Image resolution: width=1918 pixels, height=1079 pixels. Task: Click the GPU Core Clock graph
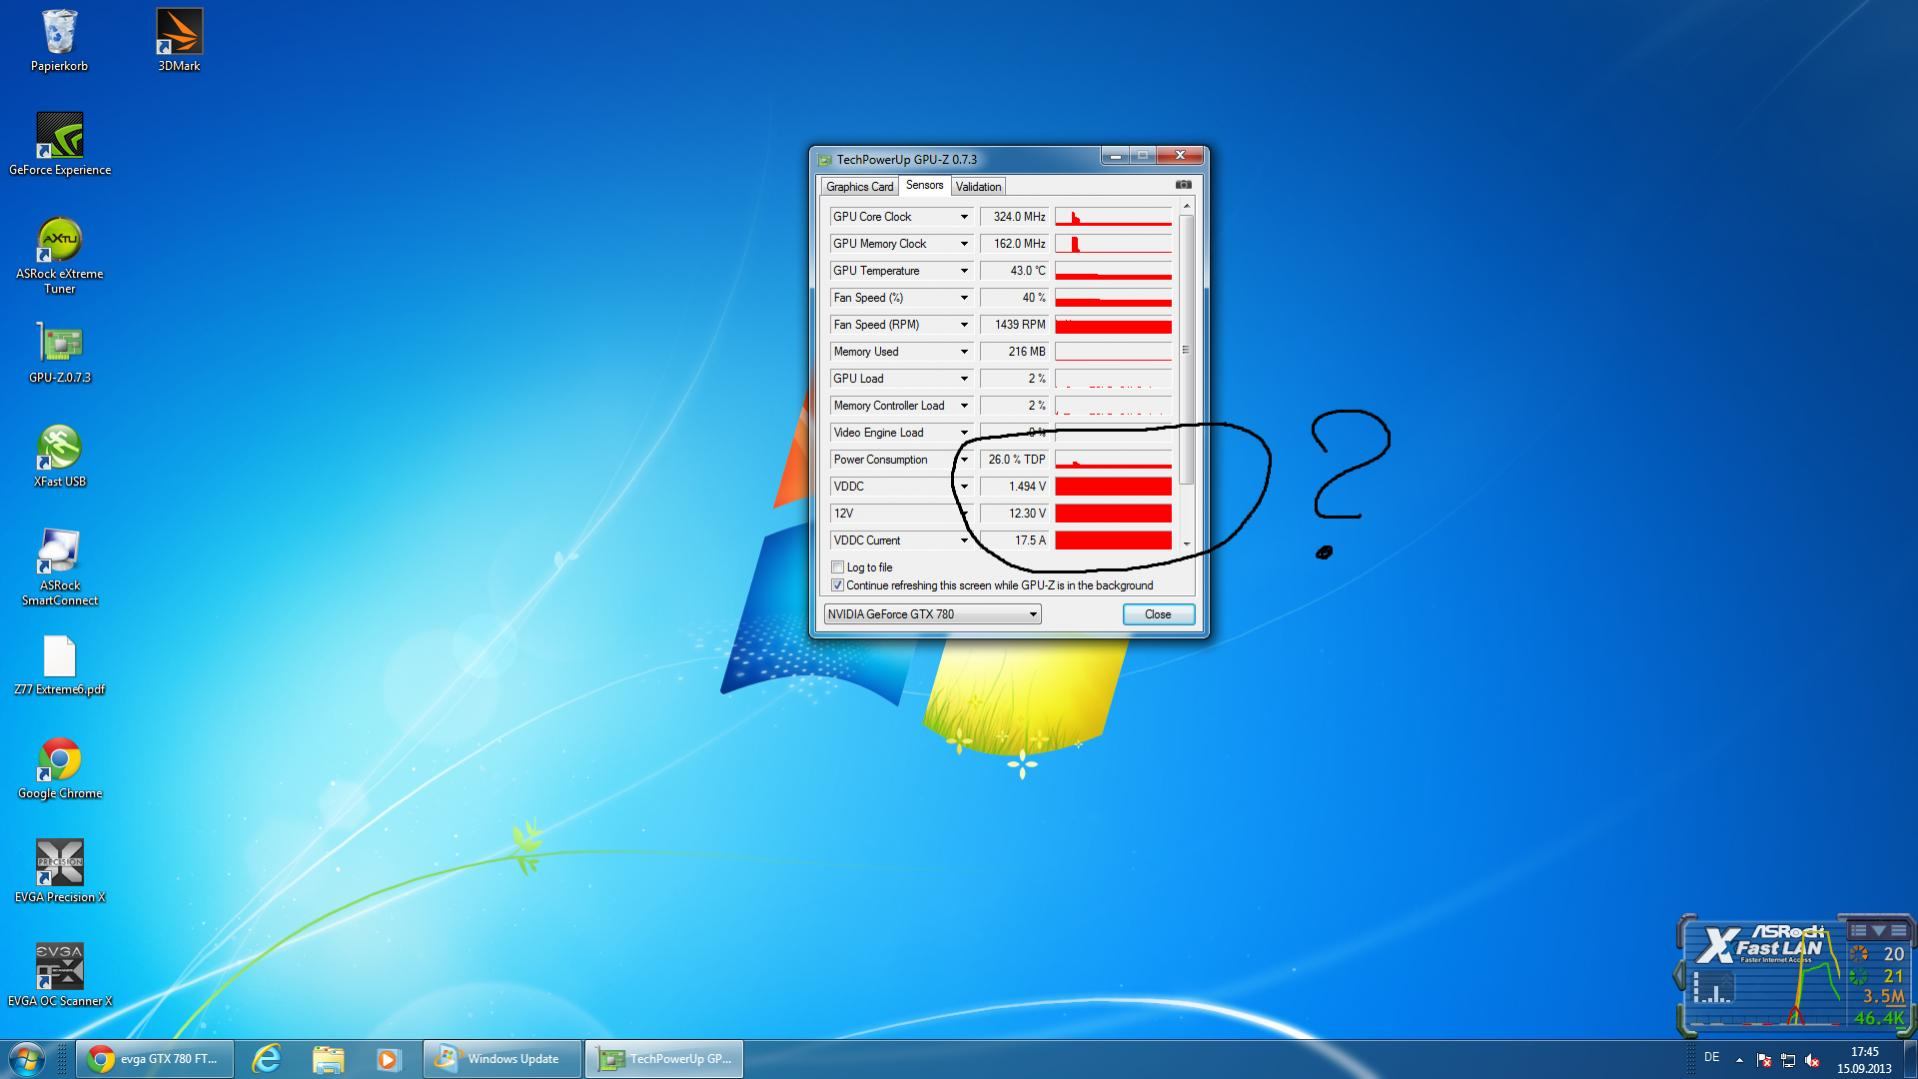click(1113, 216)
